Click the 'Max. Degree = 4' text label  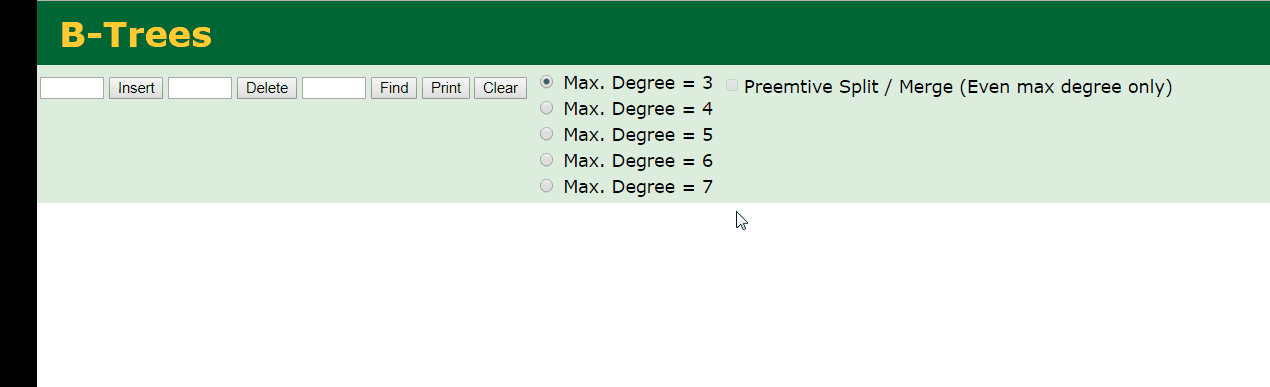pyautogui.click(x=638, y=109)
